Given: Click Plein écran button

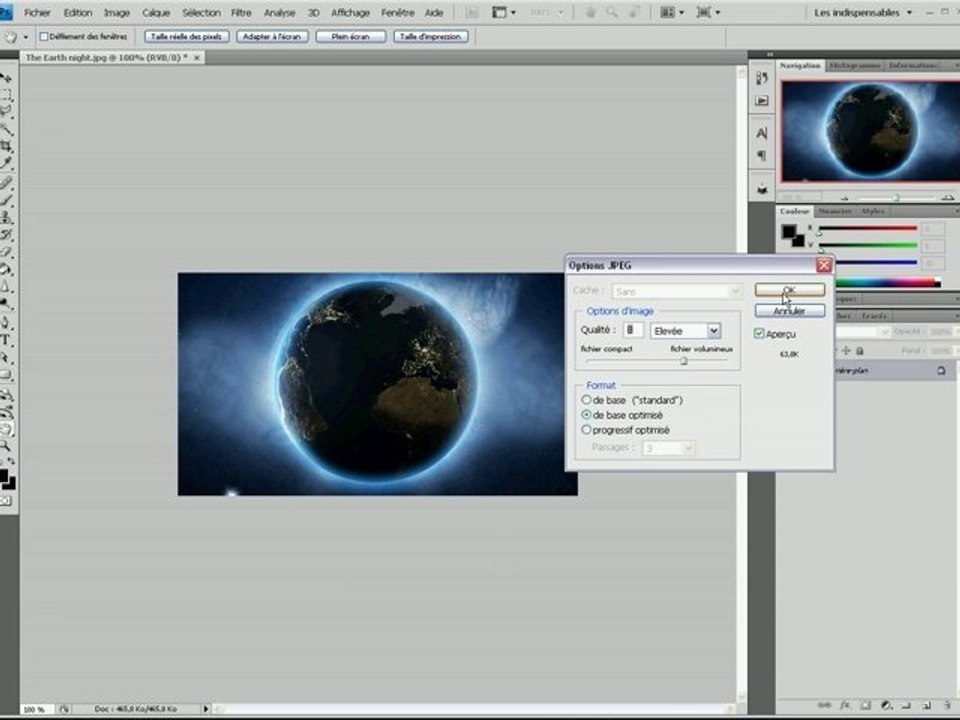Looking at the screenshot, I should coord(350,37).
